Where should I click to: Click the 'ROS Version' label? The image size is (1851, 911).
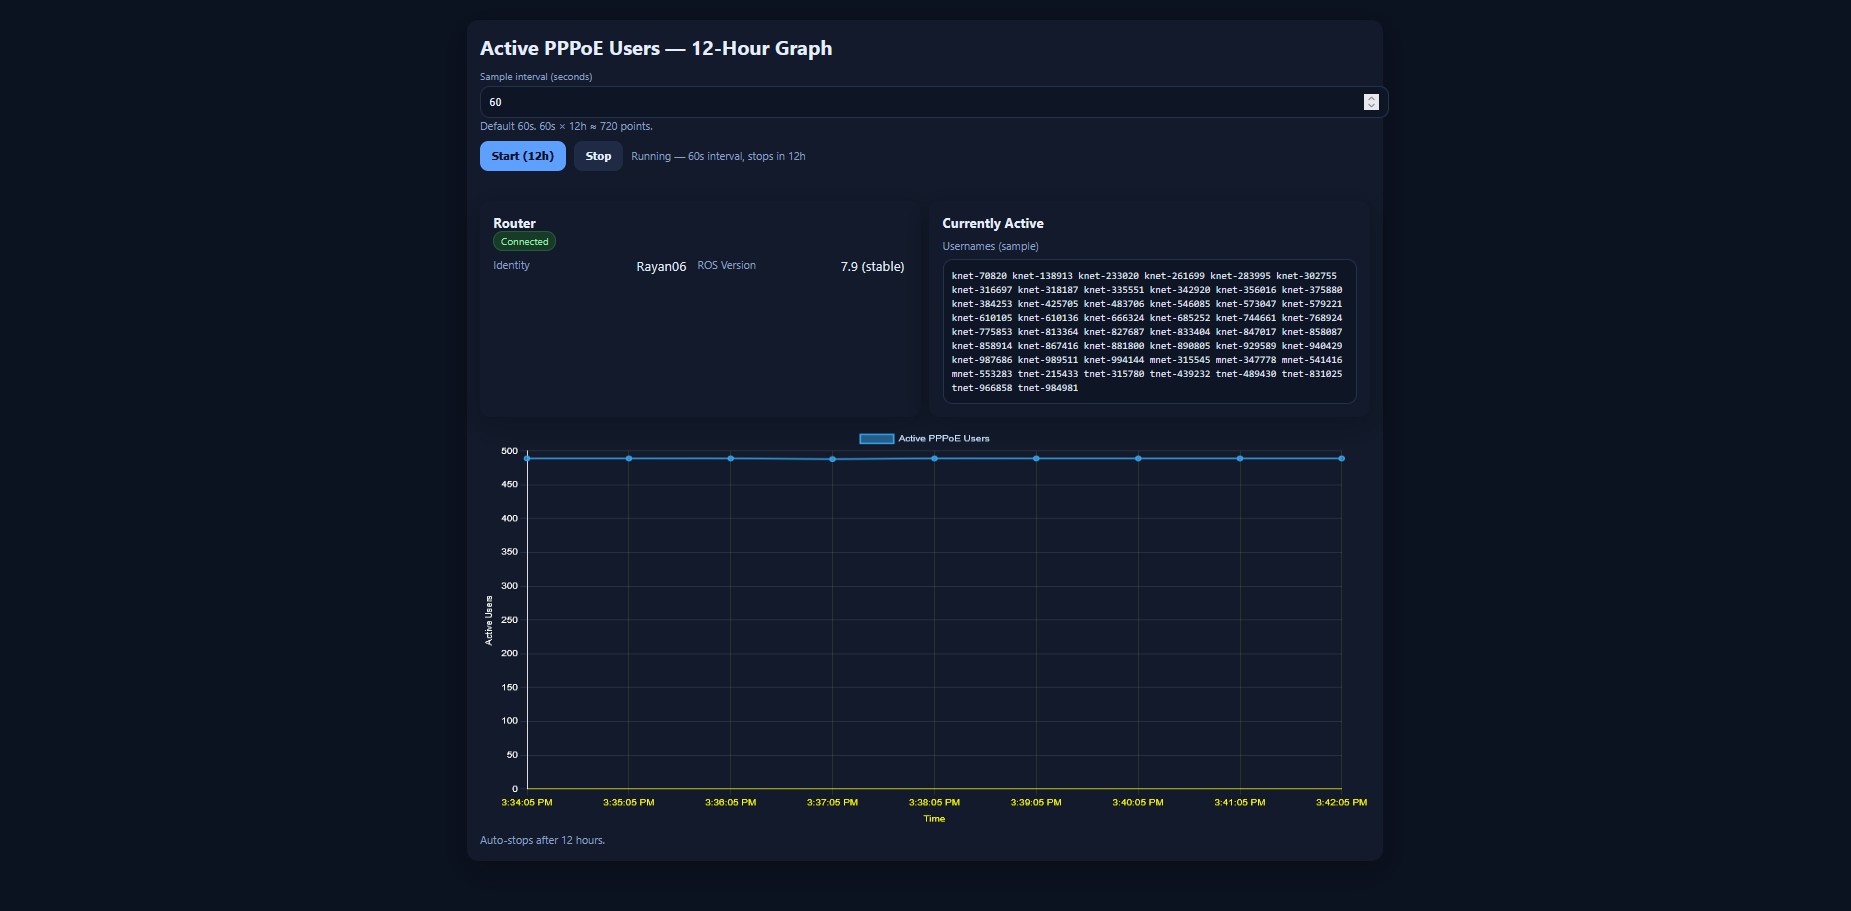[727, 266]
